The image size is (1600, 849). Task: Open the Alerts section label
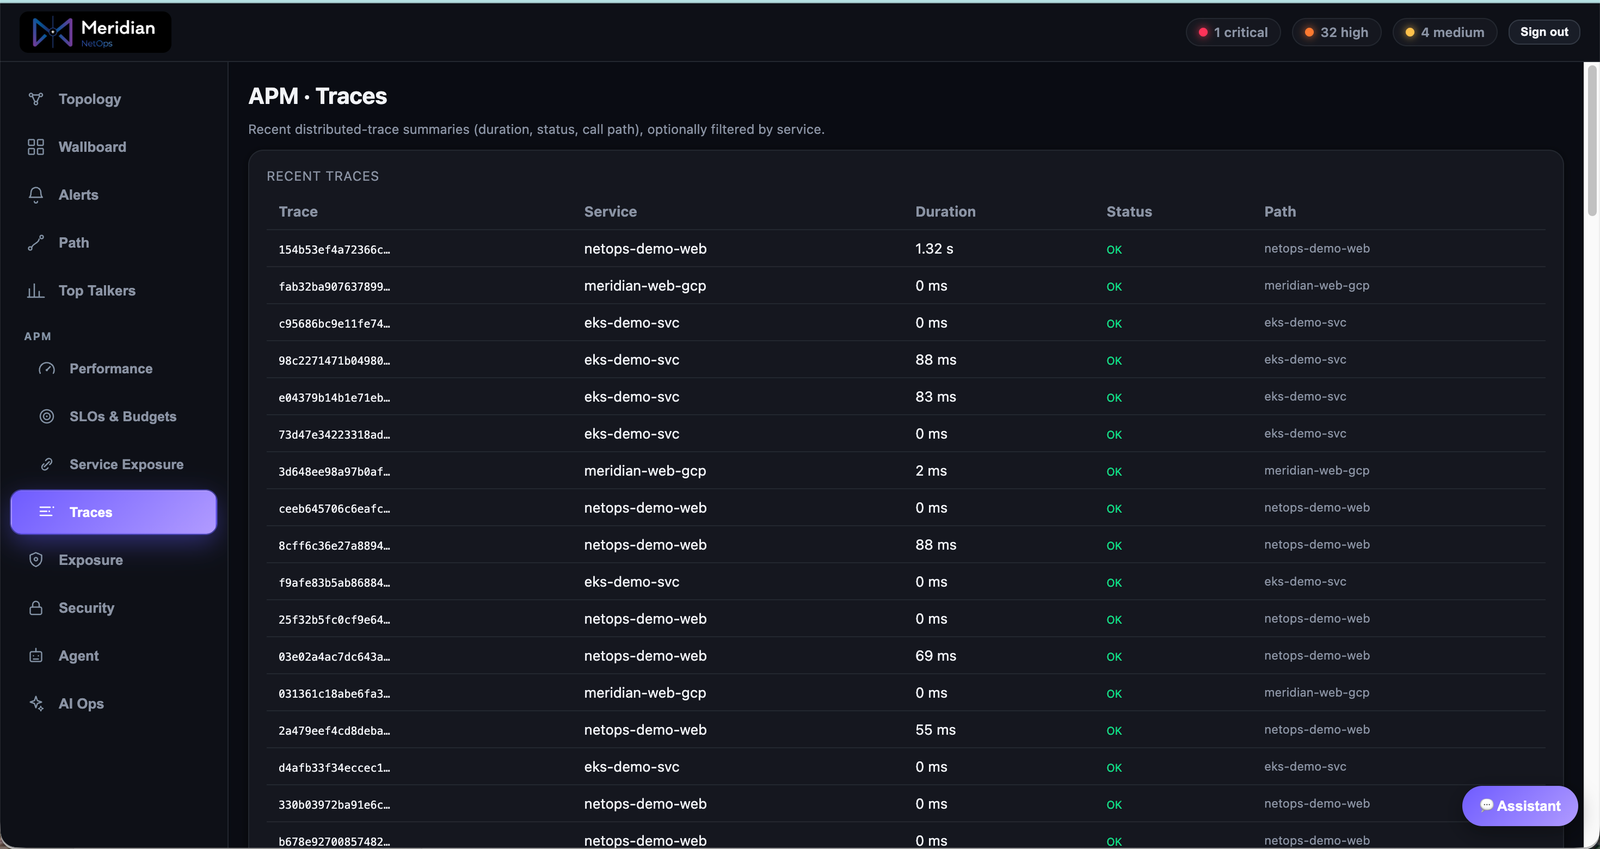pyautogui.click(x=78, y=195)
